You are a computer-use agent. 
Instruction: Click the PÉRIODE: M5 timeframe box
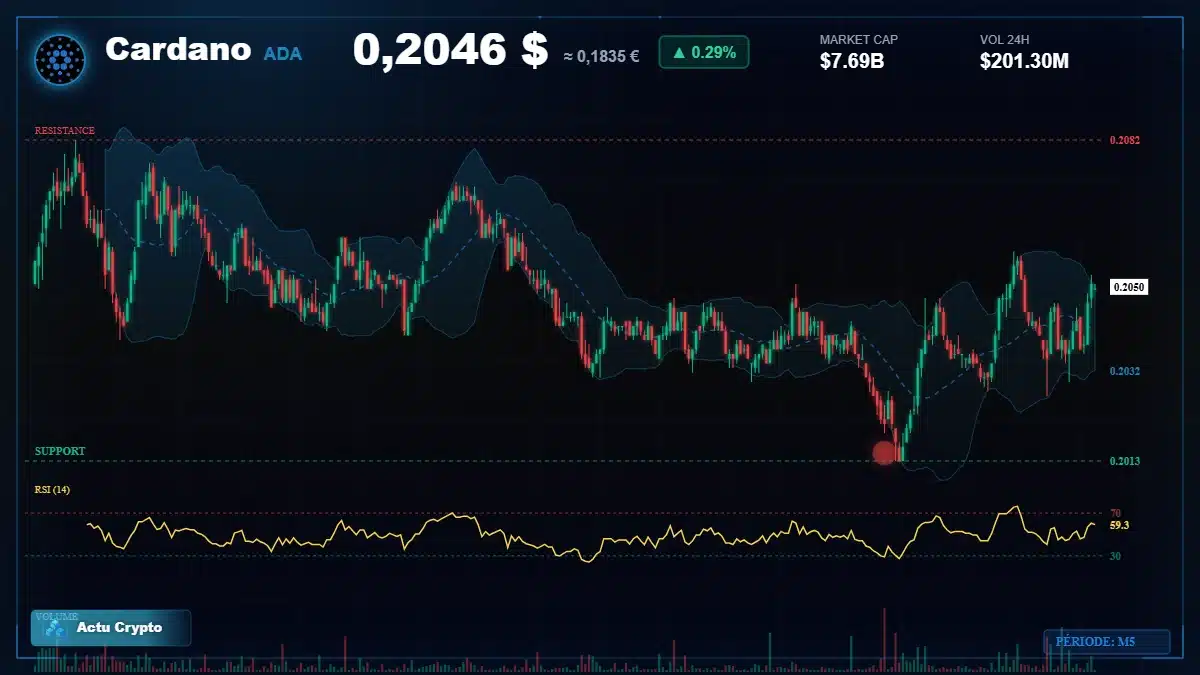point(1107,642)
